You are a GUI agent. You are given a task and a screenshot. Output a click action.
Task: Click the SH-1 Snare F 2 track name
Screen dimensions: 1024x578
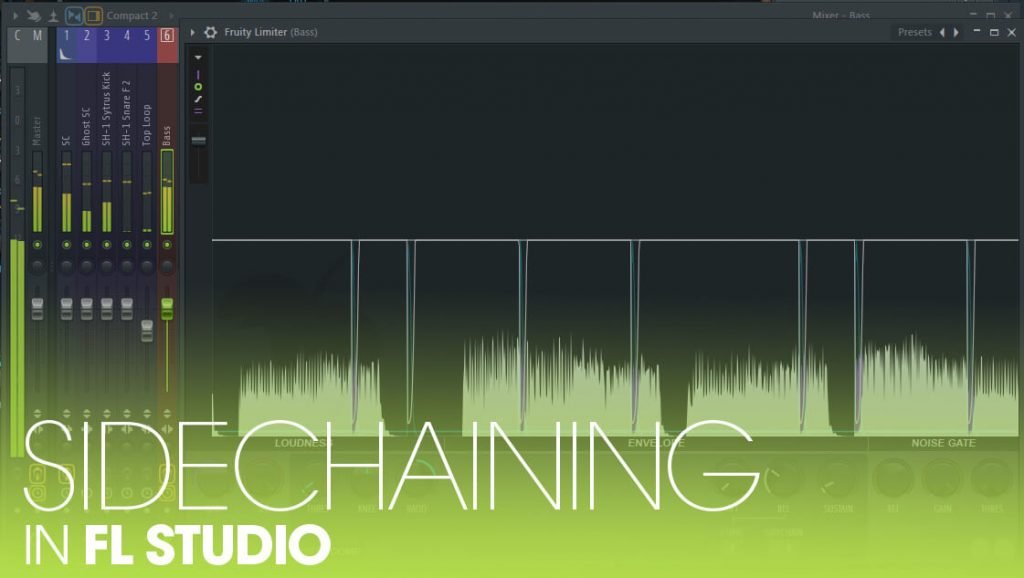(x=127, y=113)
